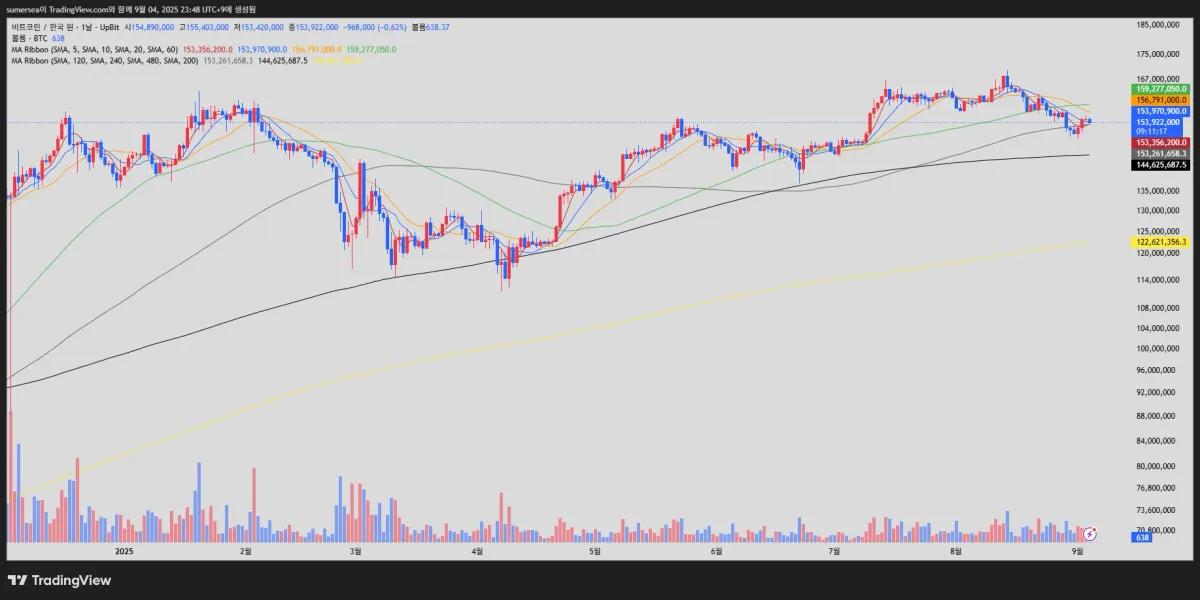This screenshot has height=600, width=1200.
Task: Click the red 153,356,200.0 price label
Action: pyautogui.click(x=1161, y=143)
